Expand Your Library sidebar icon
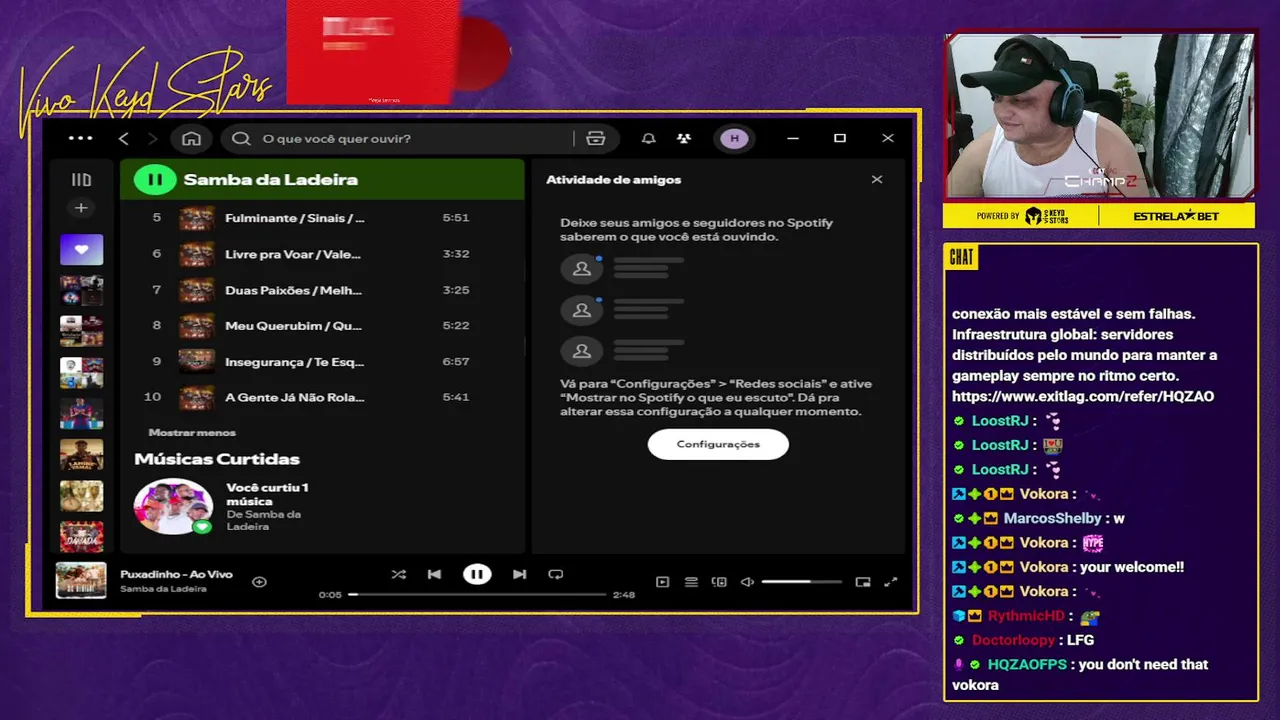Screen dimensions: 1280x720 81,180
